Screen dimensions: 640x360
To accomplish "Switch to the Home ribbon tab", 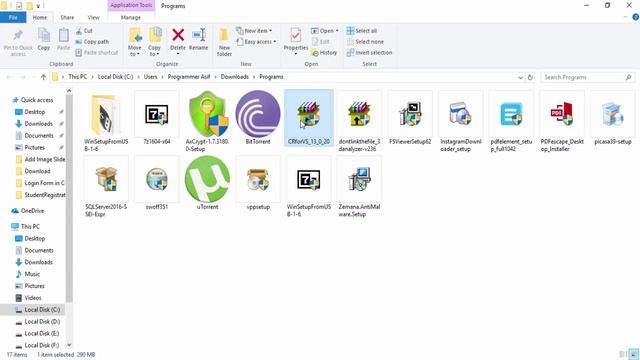I will tap(40, 17).
